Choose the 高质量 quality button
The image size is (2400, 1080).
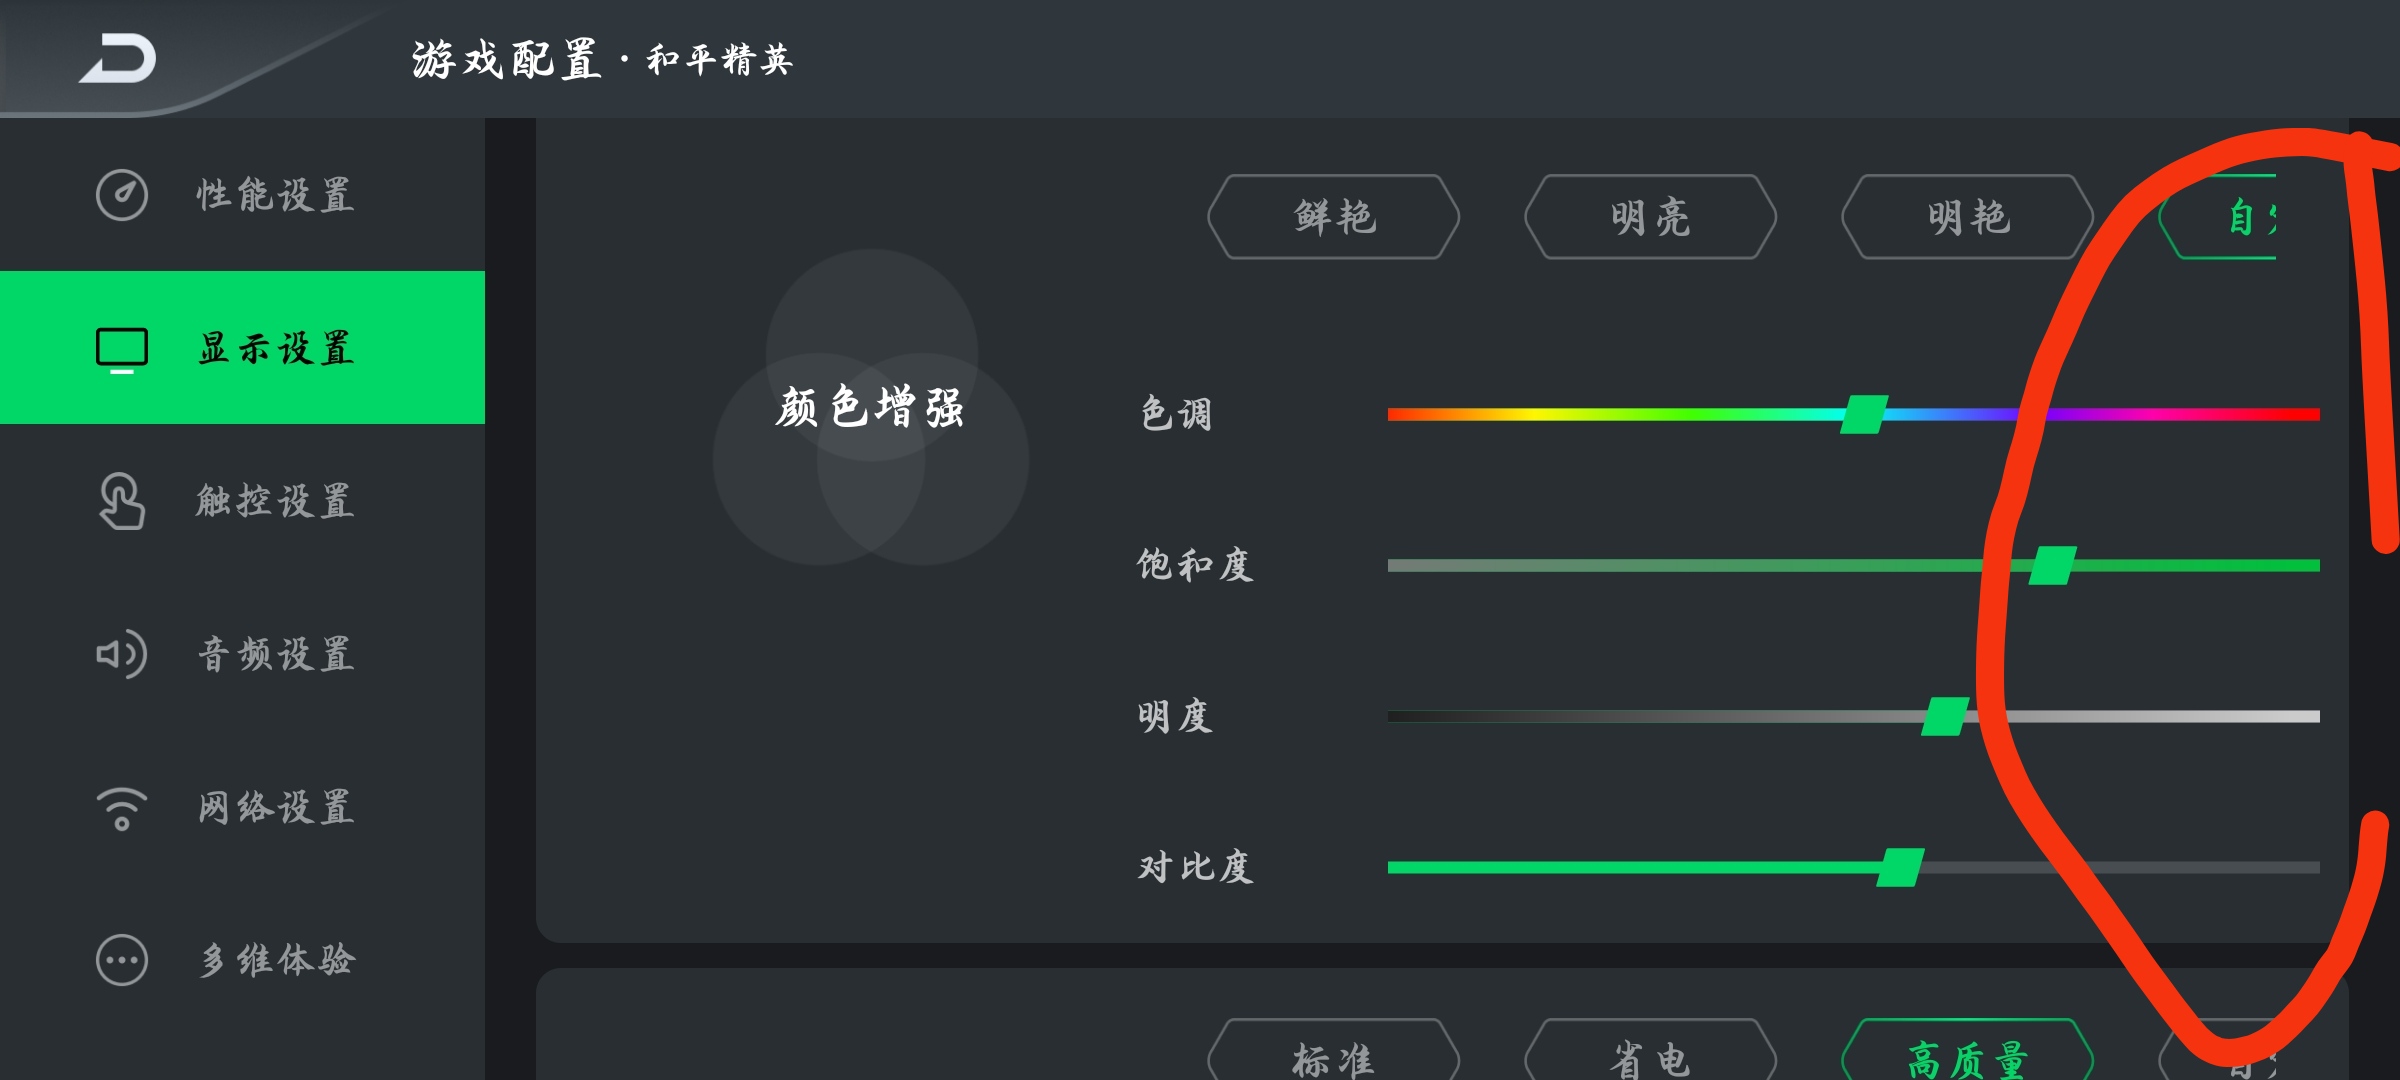point(1968,1050)
